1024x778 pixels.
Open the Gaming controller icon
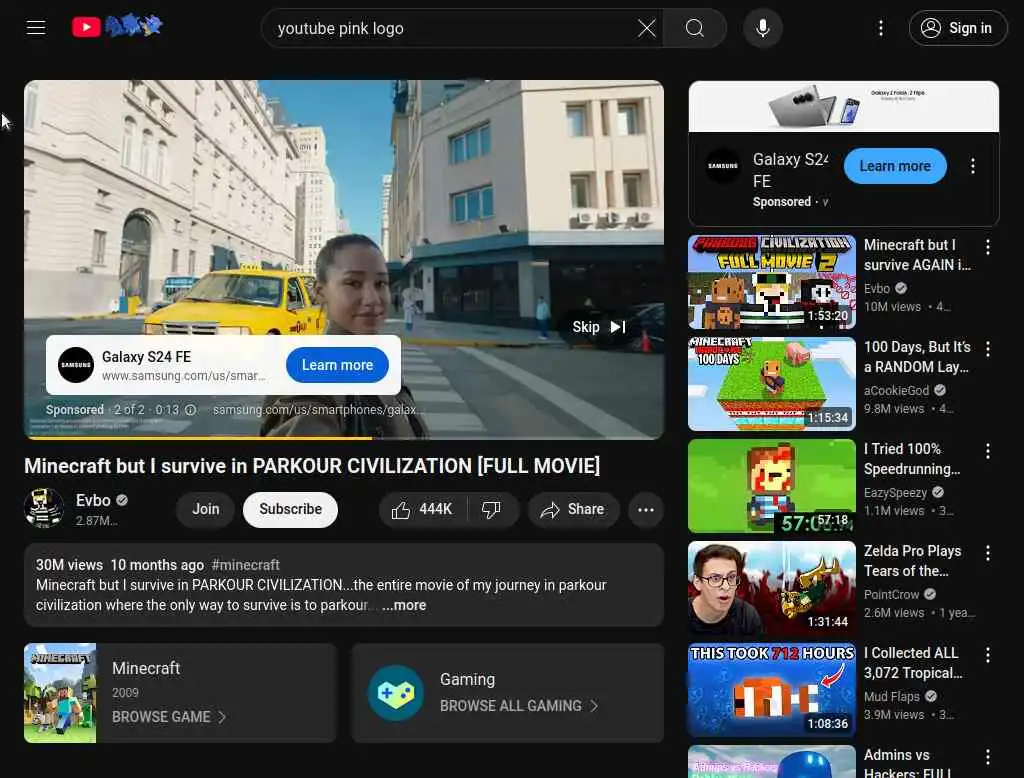click(x=395, y=693)
